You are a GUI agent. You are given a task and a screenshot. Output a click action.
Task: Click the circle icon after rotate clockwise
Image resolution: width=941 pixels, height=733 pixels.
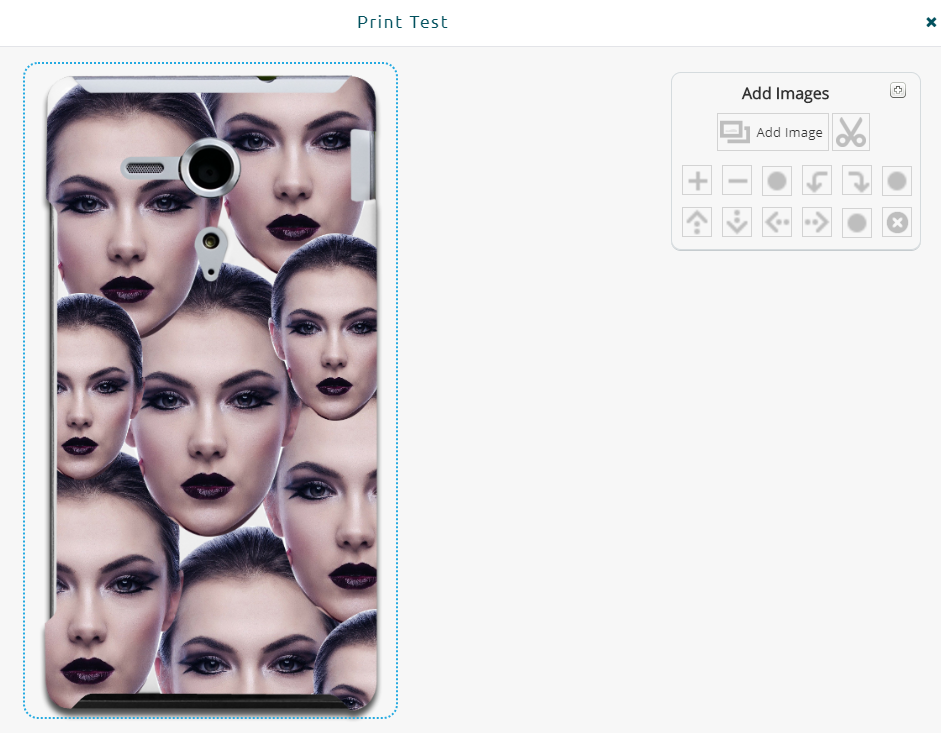[x=897, y=181]
